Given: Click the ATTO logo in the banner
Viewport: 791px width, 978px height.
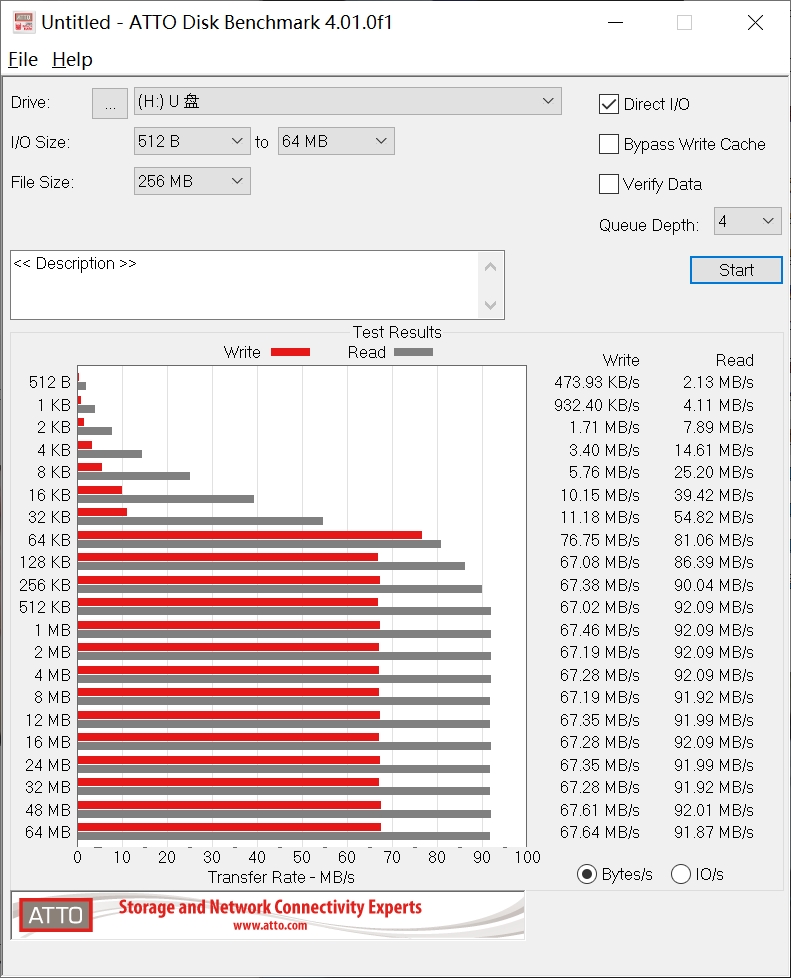Looking at the screenshot, I should (56, 915).
